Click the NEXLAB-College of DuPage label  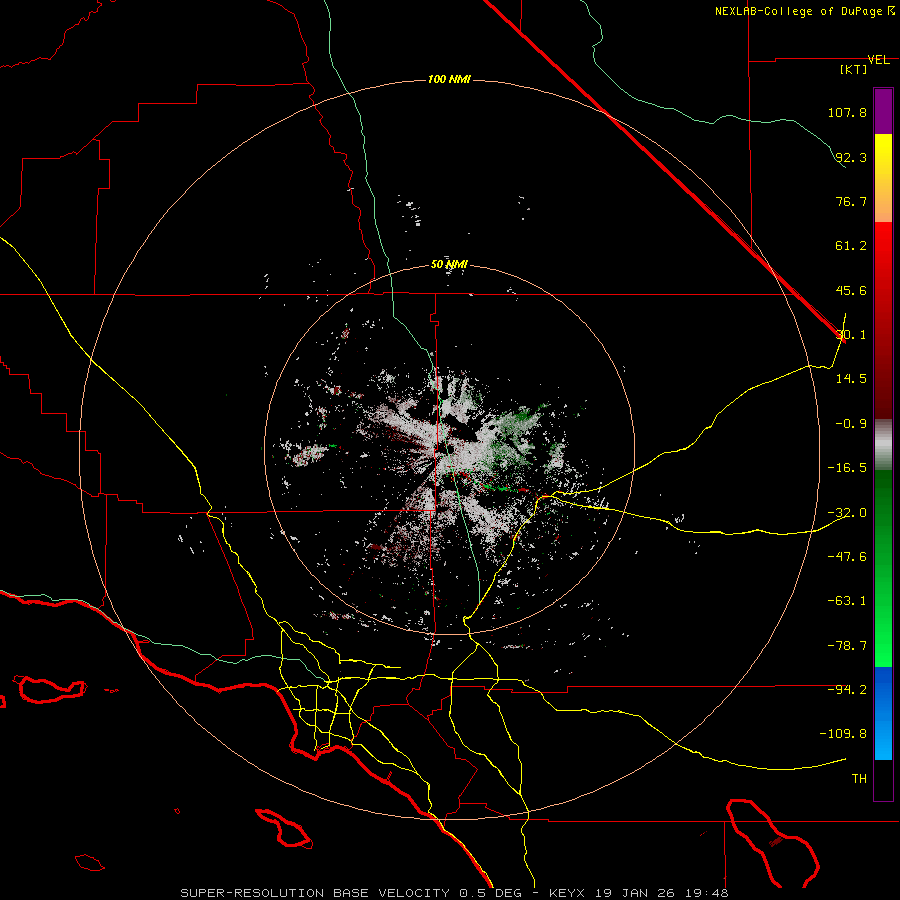(805, 11)
